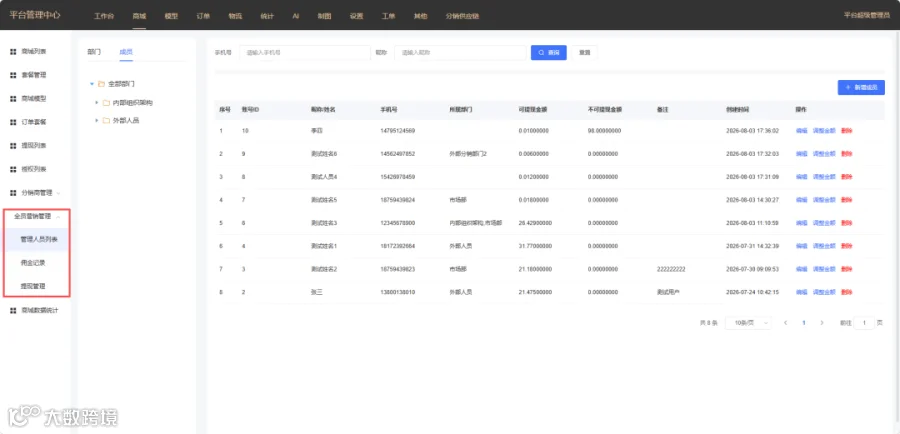This screenshot has height=434, width=900.
Task: Open 提现管理 in sidebar
Action: tap(33, 286)
